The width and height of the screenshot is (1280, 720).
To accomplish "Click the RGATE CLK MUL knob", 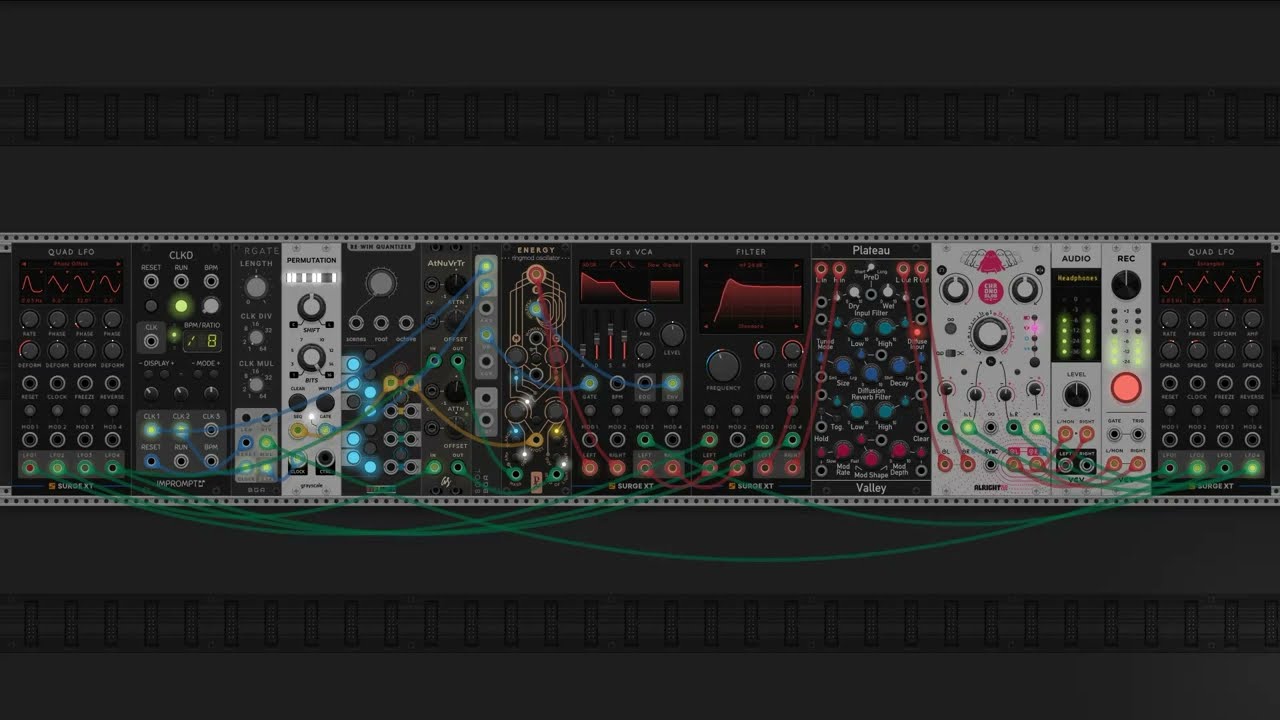I will [256, 385].
